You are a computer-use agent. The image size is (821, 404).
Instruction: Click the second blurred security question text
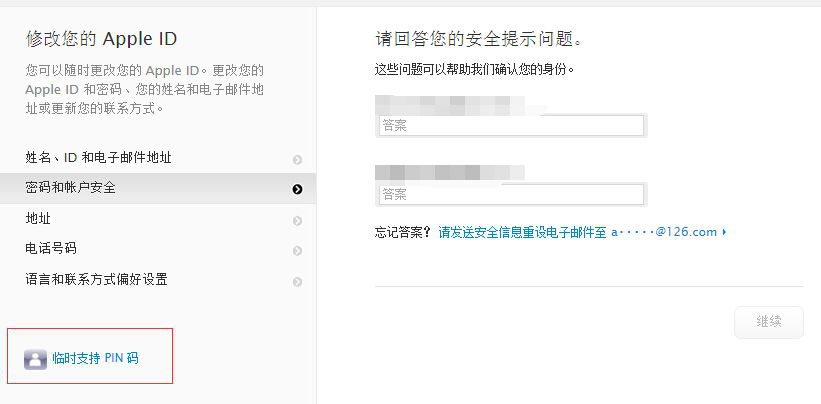point(450,171)
